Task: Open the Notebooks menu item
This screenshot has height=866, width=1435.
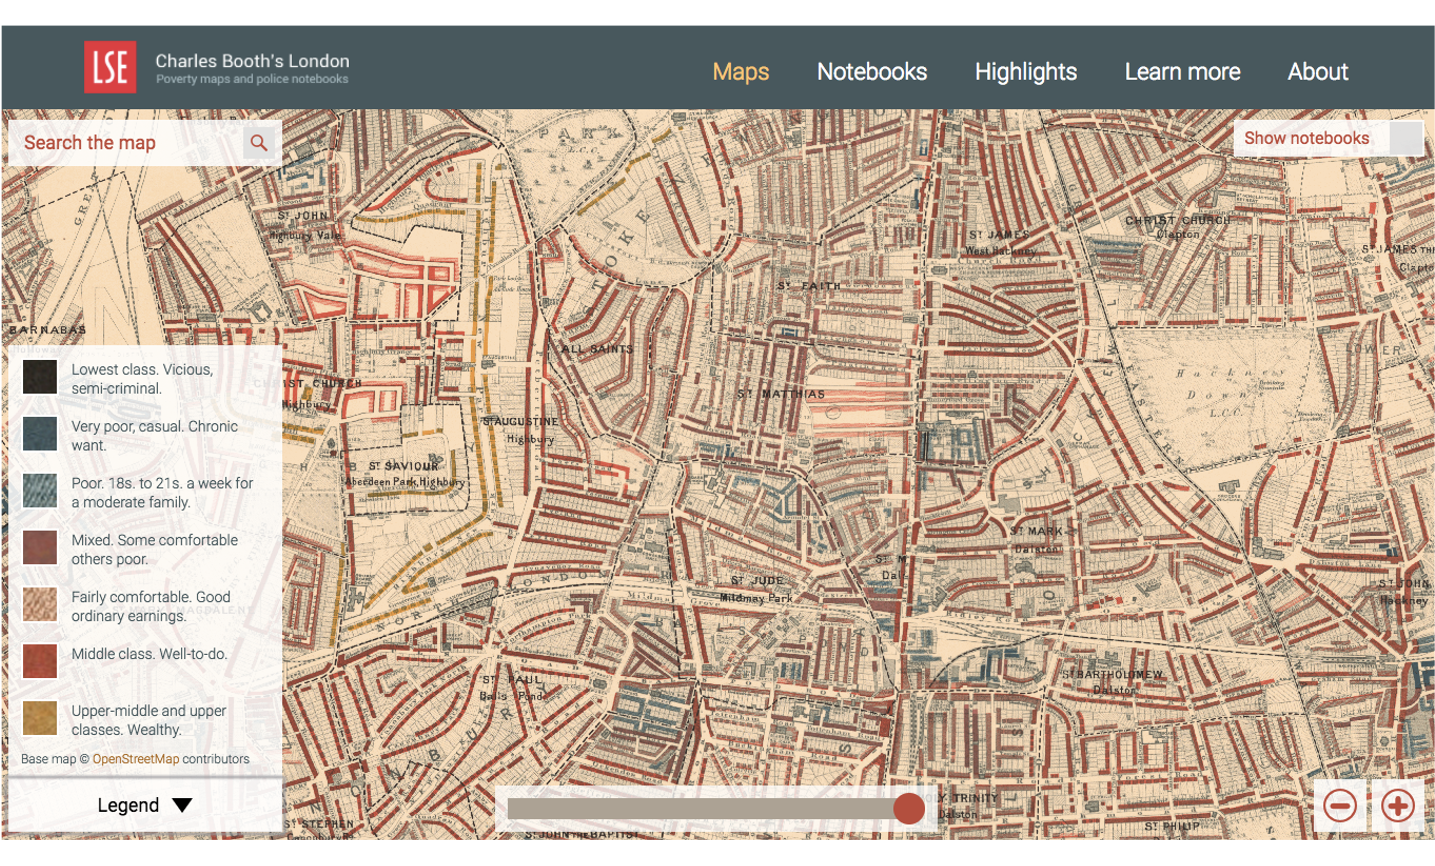Action: pos(872,72)
